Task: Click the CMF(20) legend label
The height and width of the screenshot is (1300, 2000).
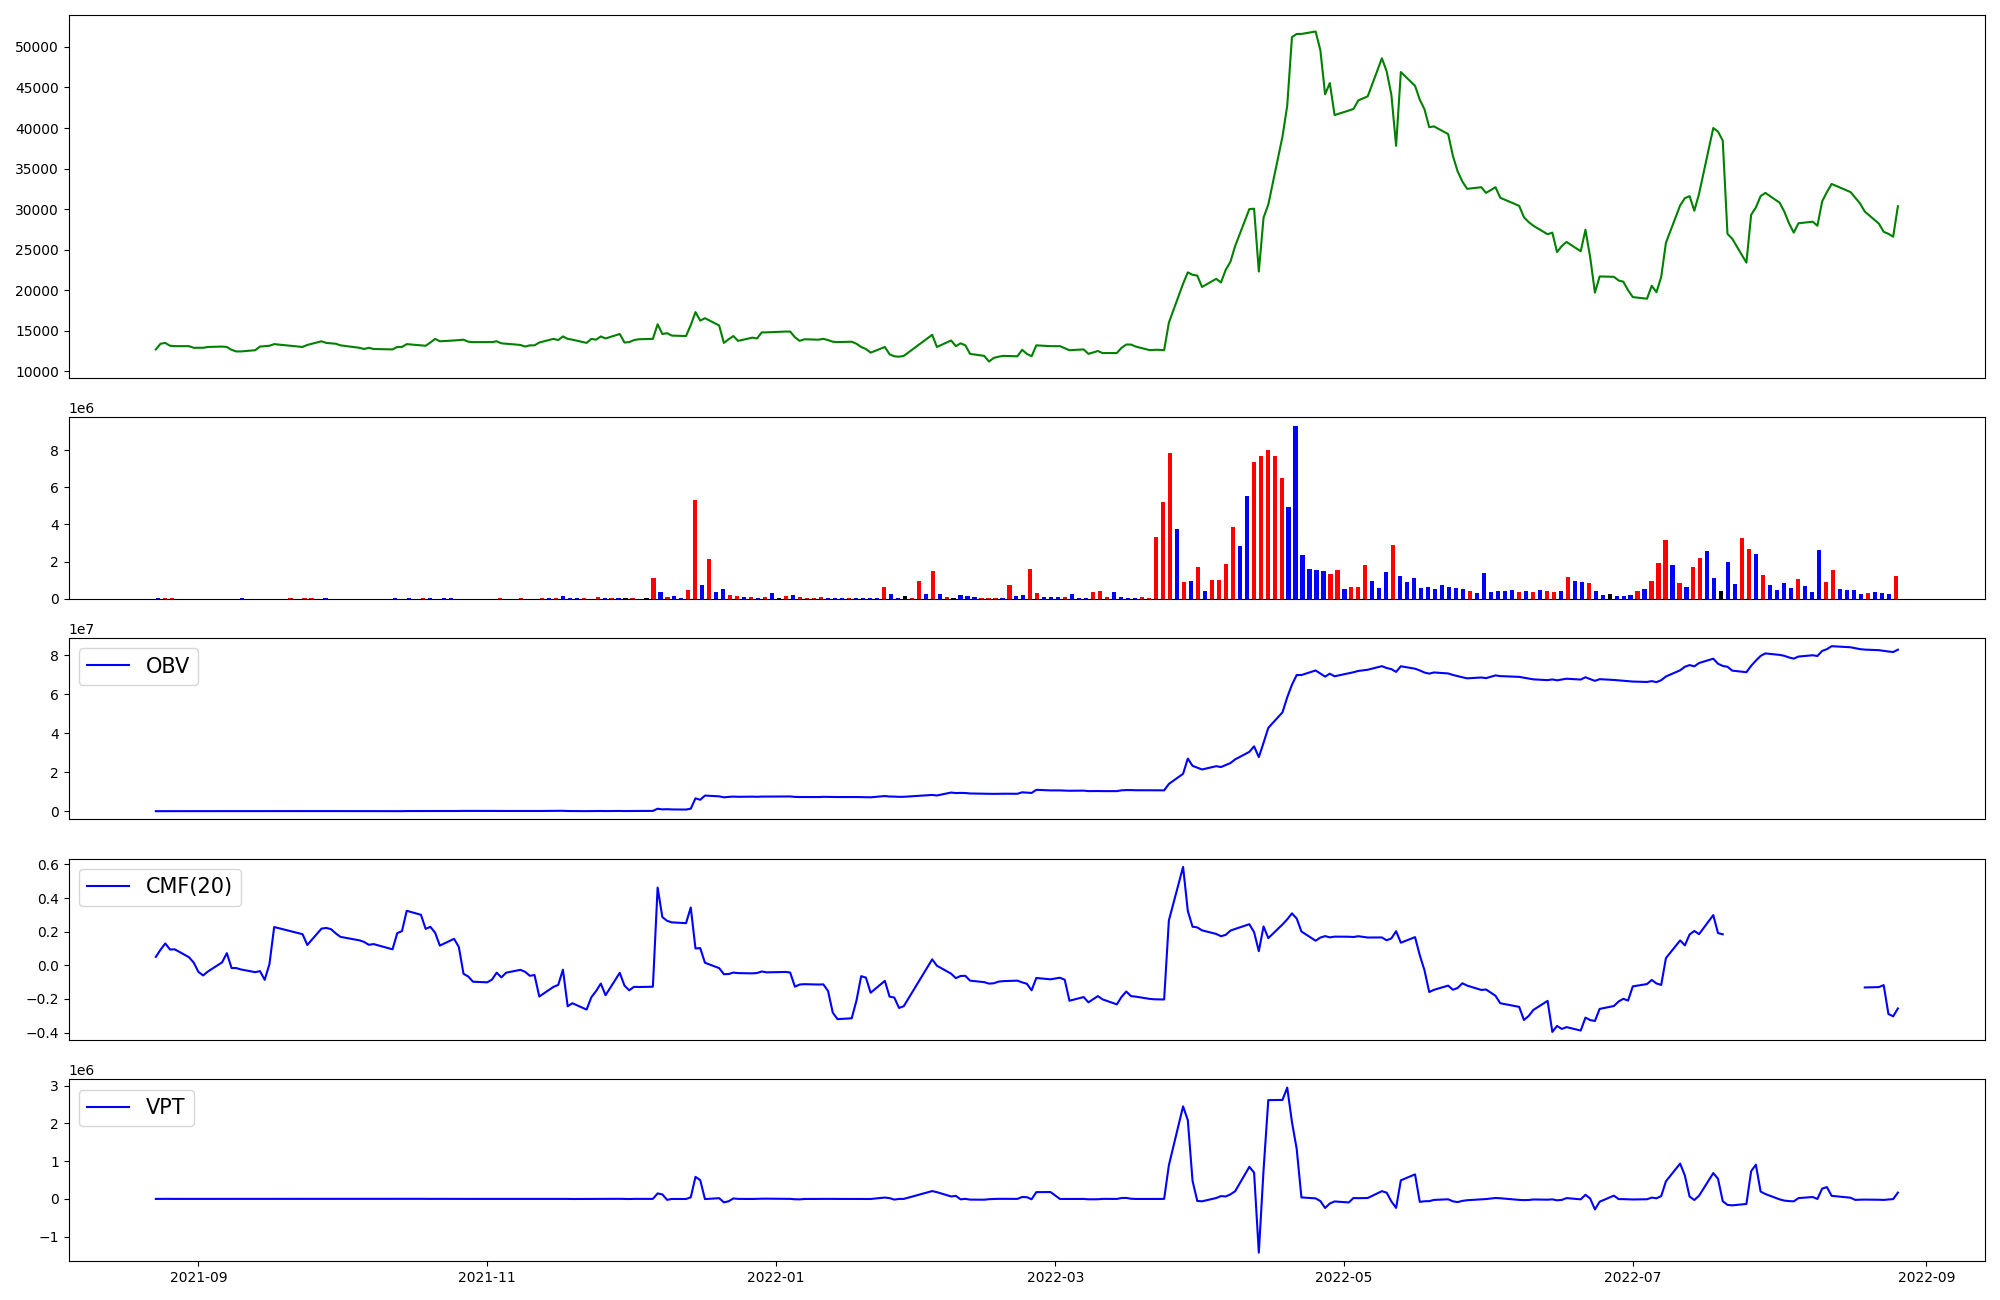Action: [x=188, y=887]
